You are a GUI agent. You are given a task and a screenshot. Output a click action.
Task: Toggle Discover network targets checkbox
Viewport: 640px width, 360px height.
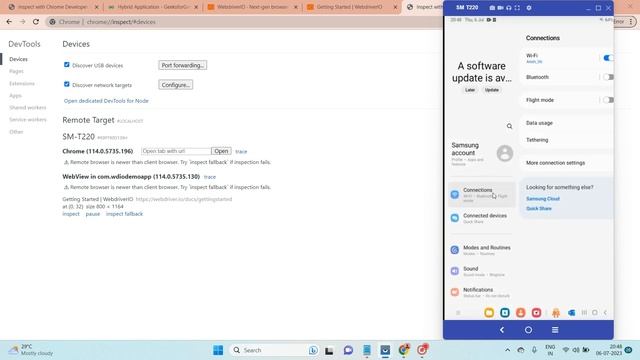point(67,84)
